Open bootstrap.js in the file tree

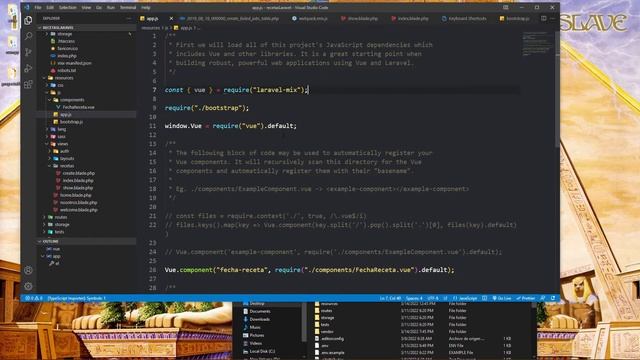(71, 122)
